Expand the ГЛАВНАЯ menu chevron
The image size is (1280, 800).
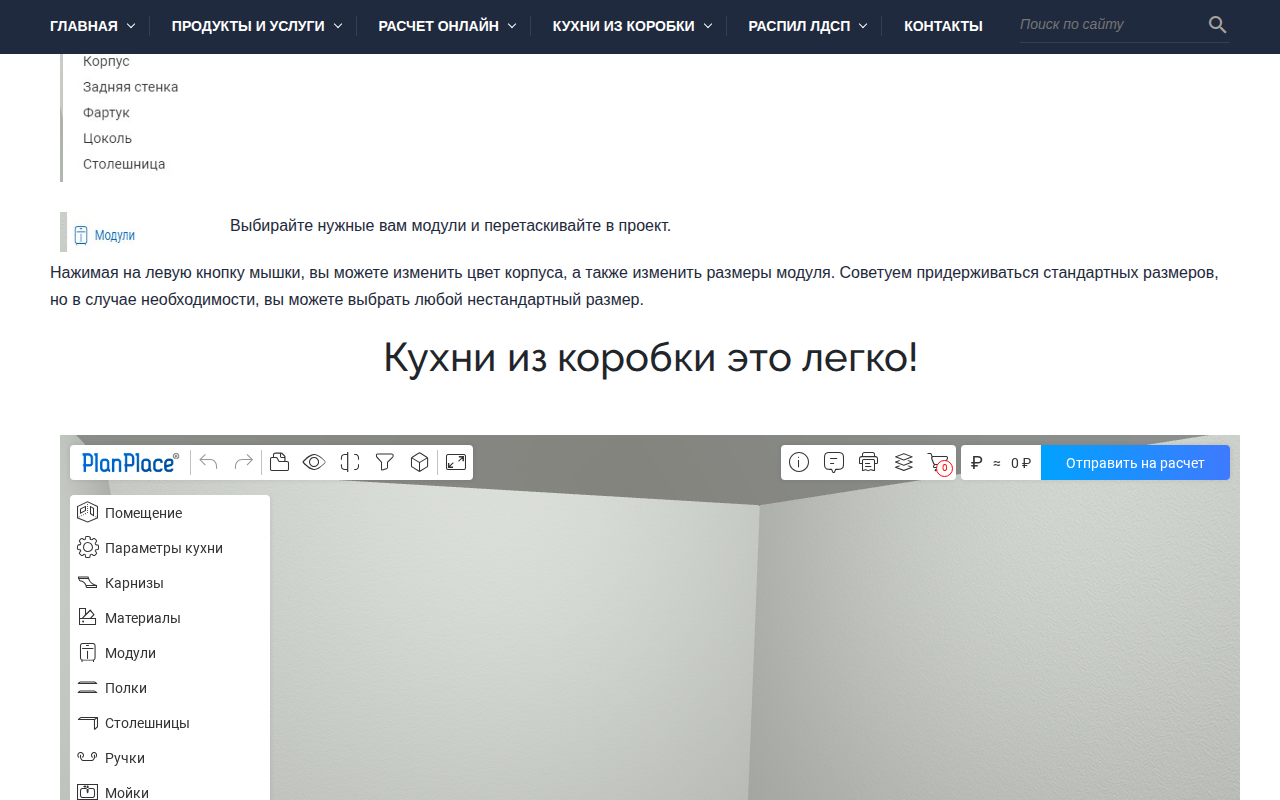131,26
